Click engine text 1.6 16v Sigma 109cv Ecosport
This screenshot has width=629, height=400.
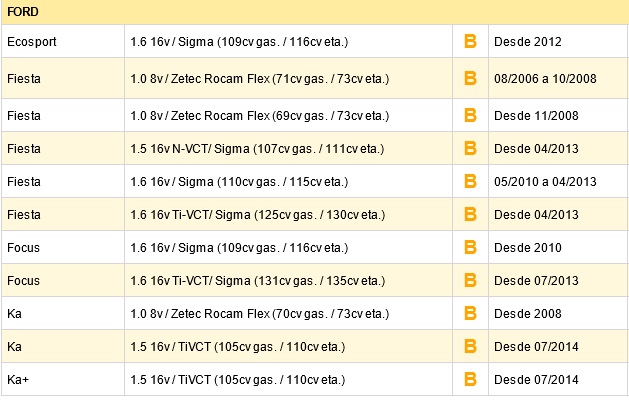pos(239,42)
